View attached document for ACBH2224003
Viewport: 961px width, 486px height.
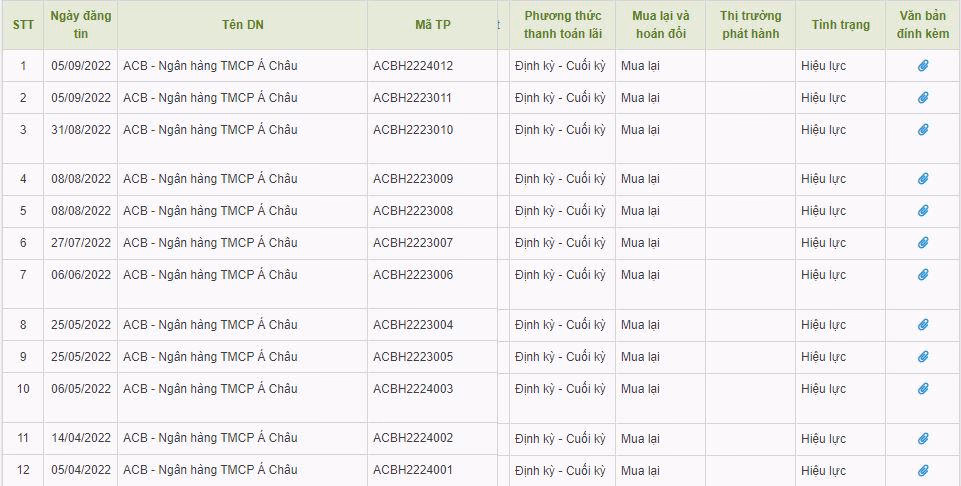pyautogui.click(x=923, y=389)
